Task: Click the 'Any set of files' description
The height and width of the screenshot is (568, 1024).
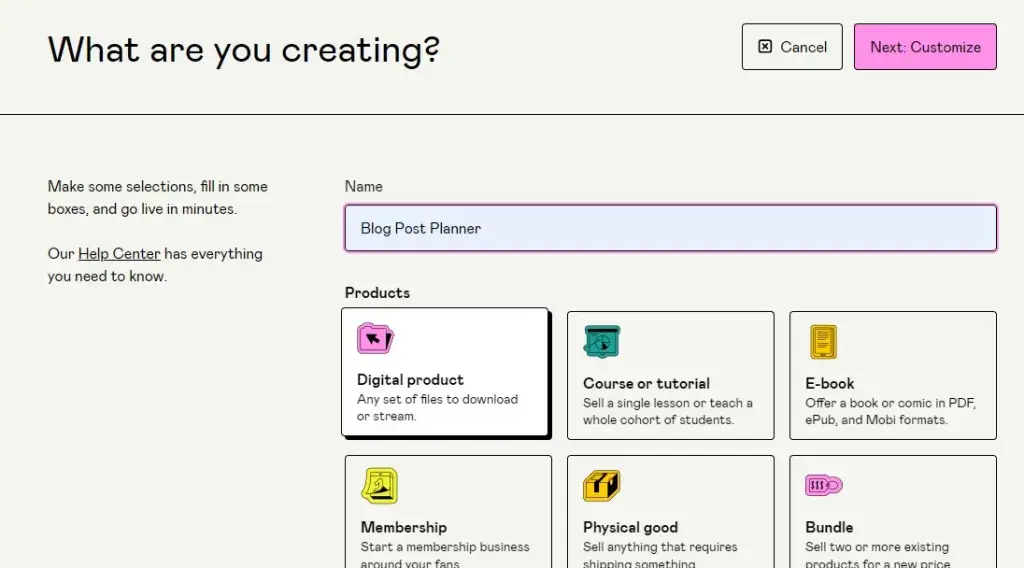Action: click(x=437, y=407)
